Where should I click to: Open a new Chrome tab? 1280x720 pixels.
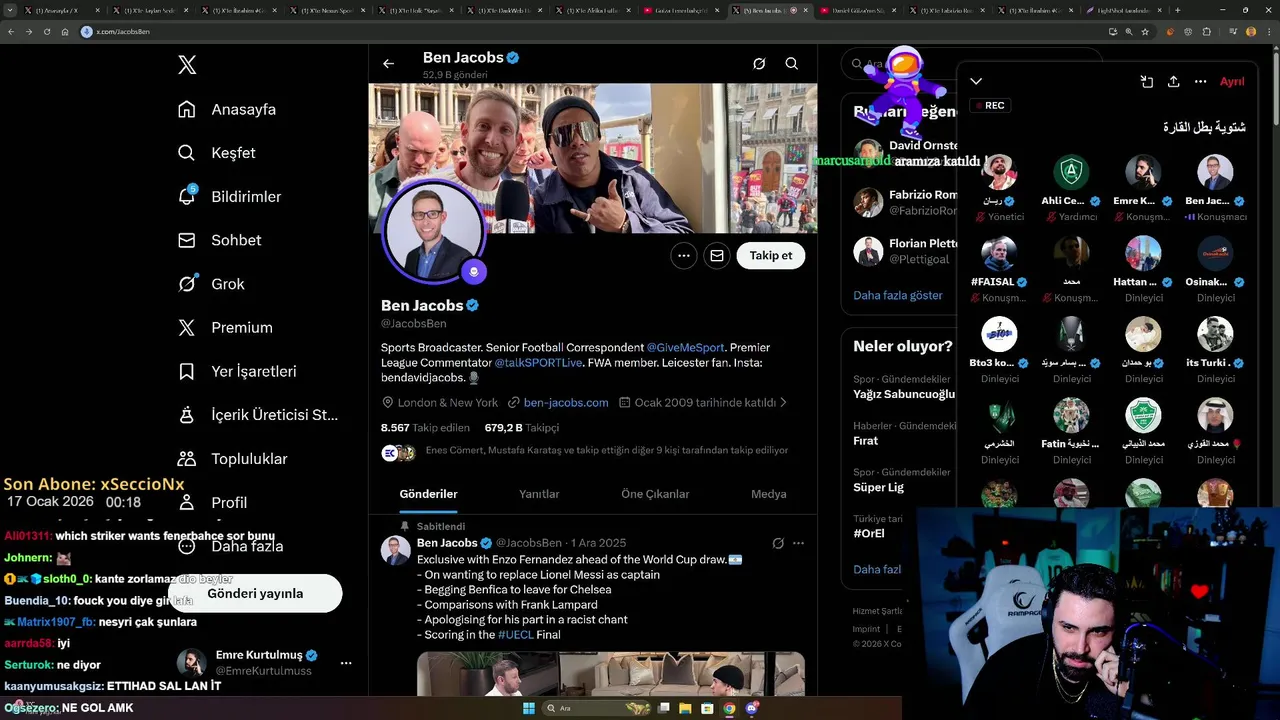coord(1178,10)
